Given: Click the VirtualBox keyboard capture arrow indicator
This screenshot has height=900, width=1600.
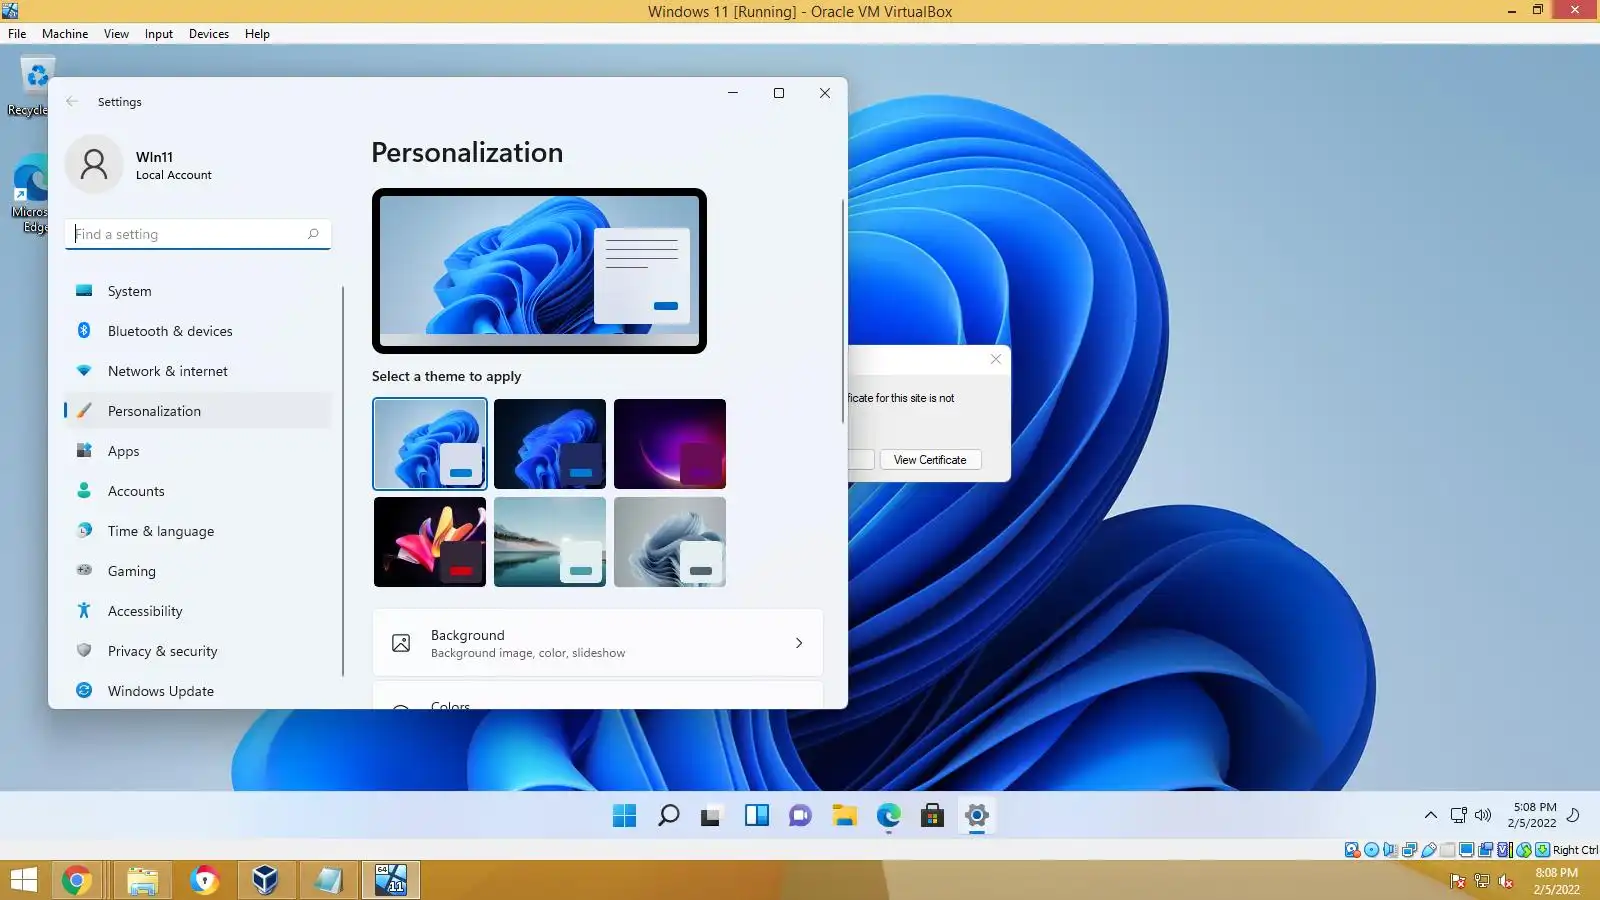Looking at the screenshot, I should (x=1543, y=850).
